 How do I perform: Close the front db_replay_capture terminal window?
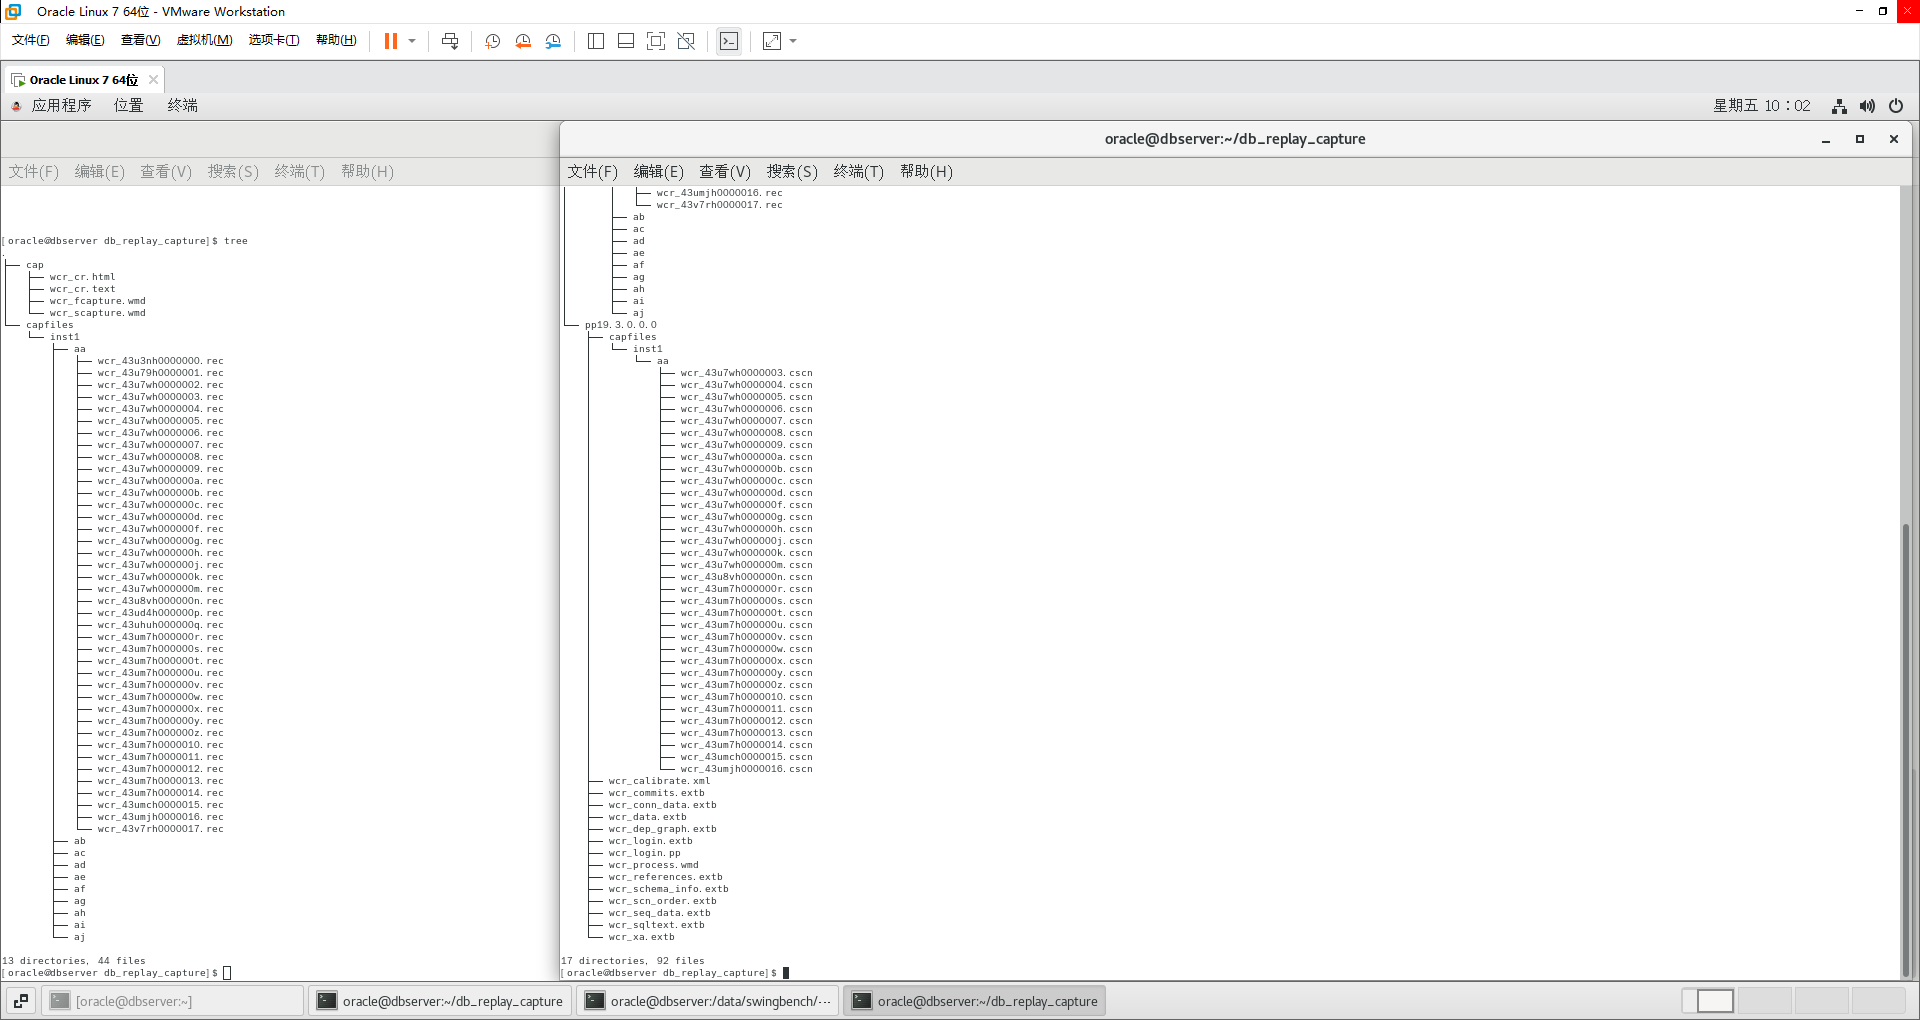coord(1894,139)
